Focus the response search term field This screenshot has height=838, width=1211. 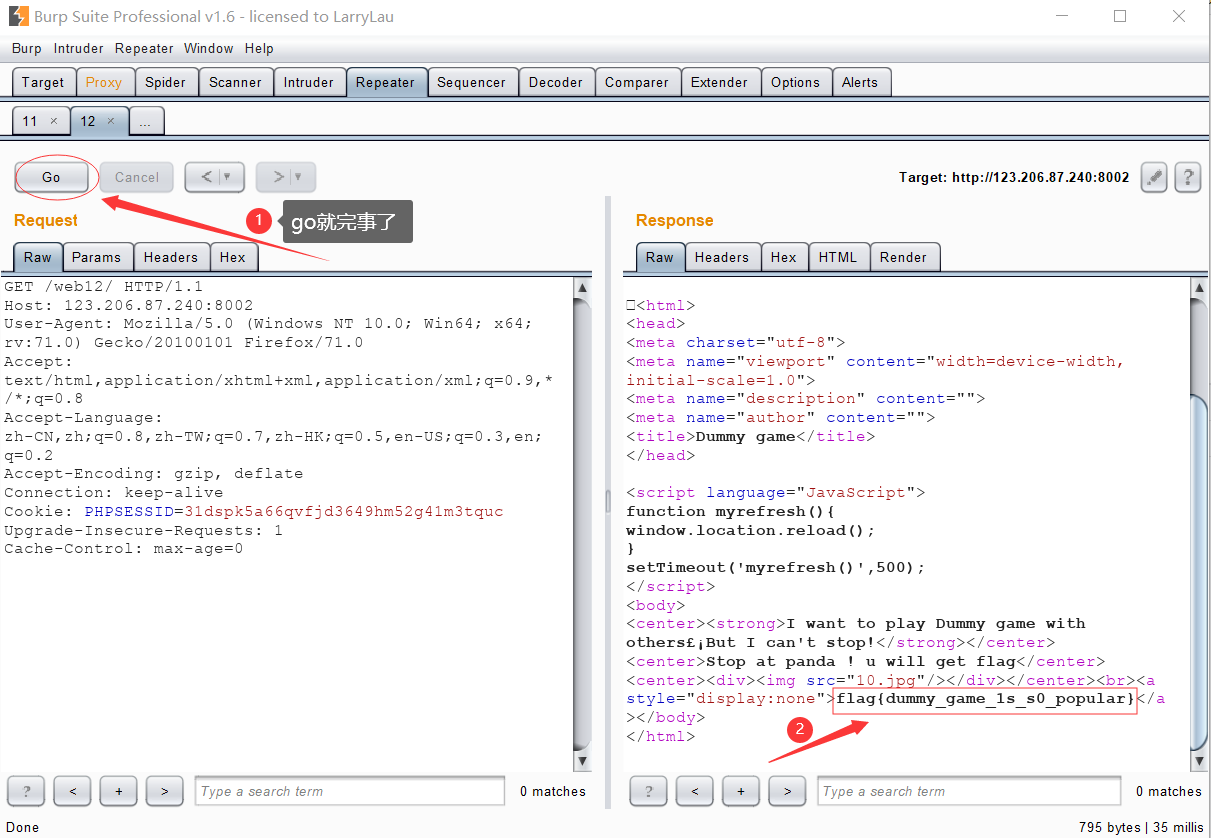[969, 791]
